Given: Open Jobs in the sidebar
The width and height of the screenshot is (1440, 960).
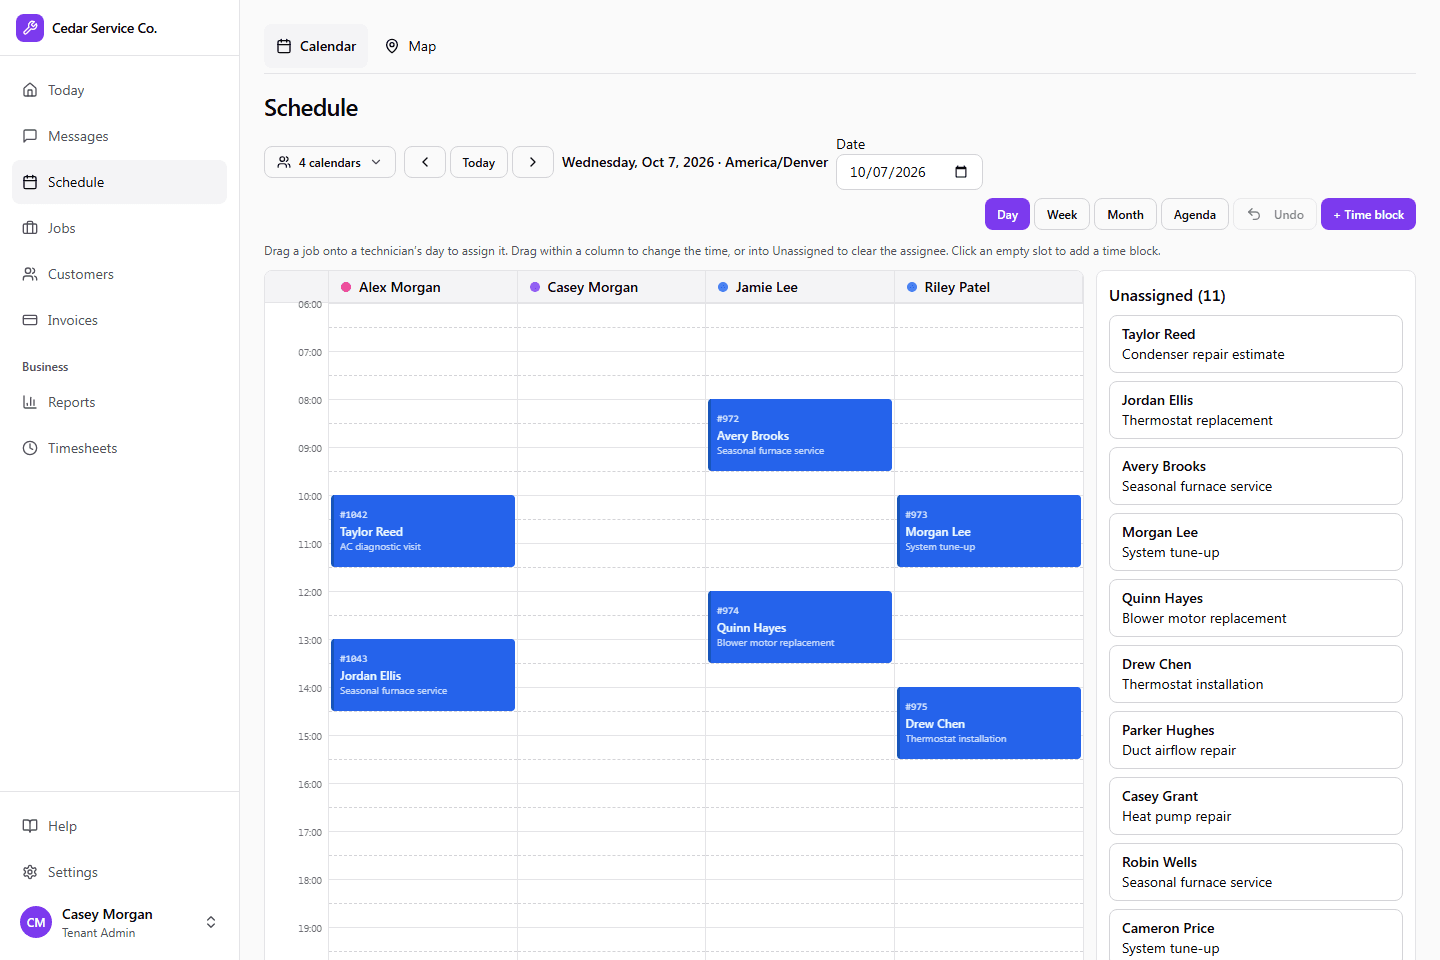Looking at the screenshot, I should [120, 228].
